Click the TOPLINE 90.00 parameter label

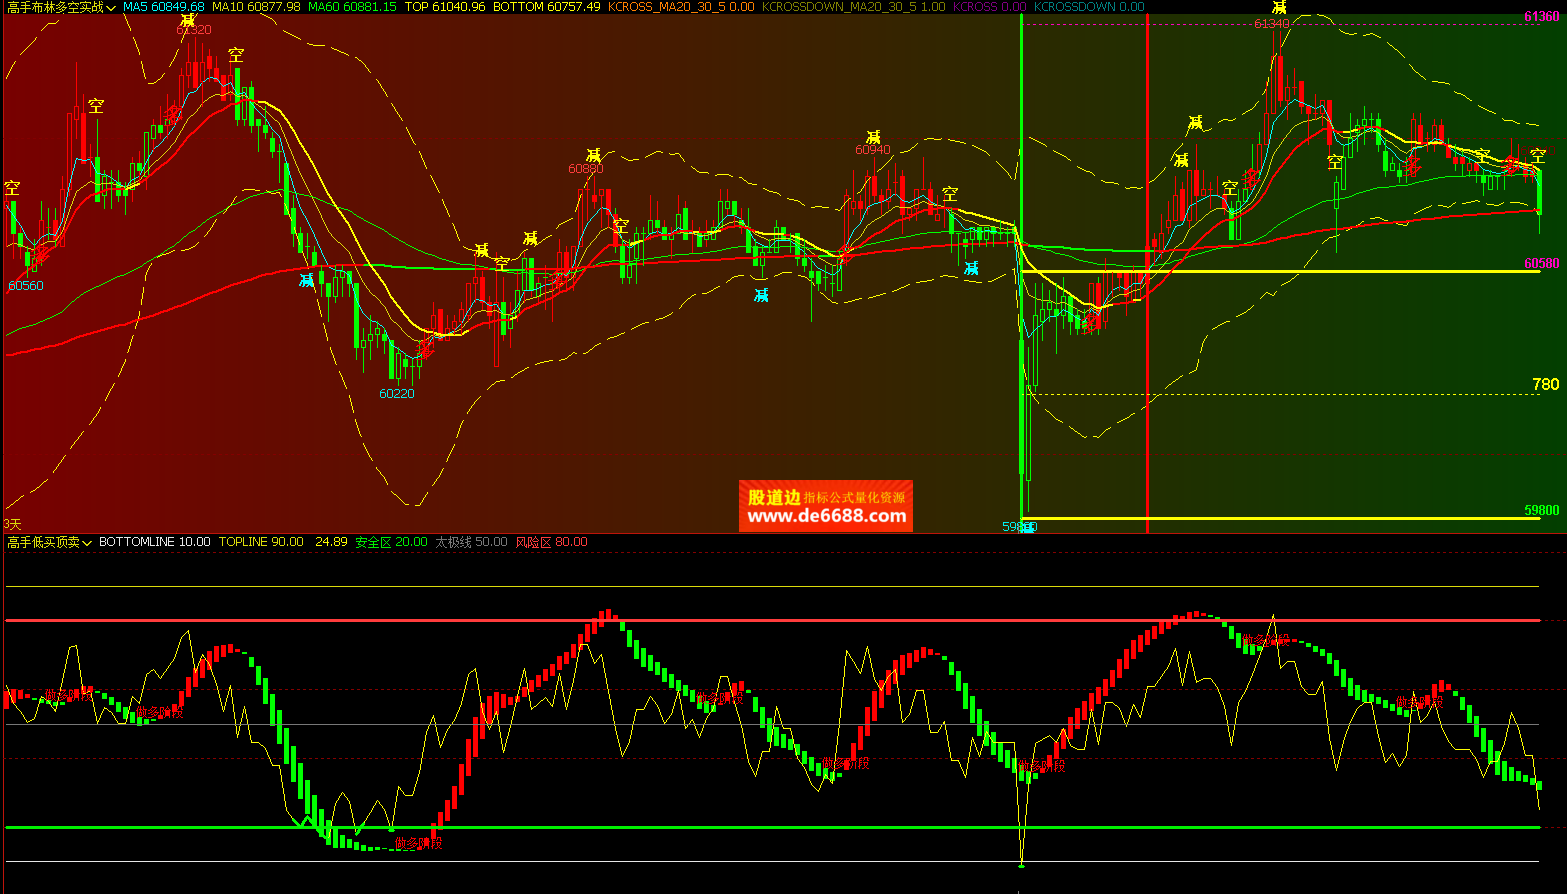point(261,542)
